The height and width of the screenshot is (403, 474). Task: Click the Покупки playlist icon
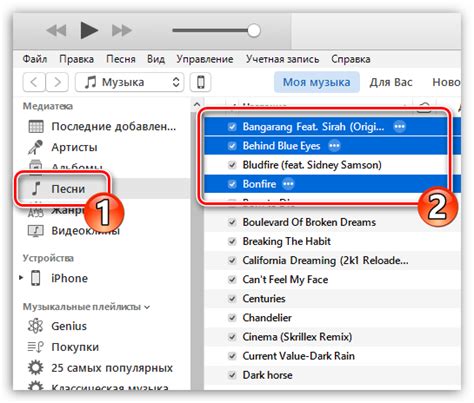[x=35, y=347]
